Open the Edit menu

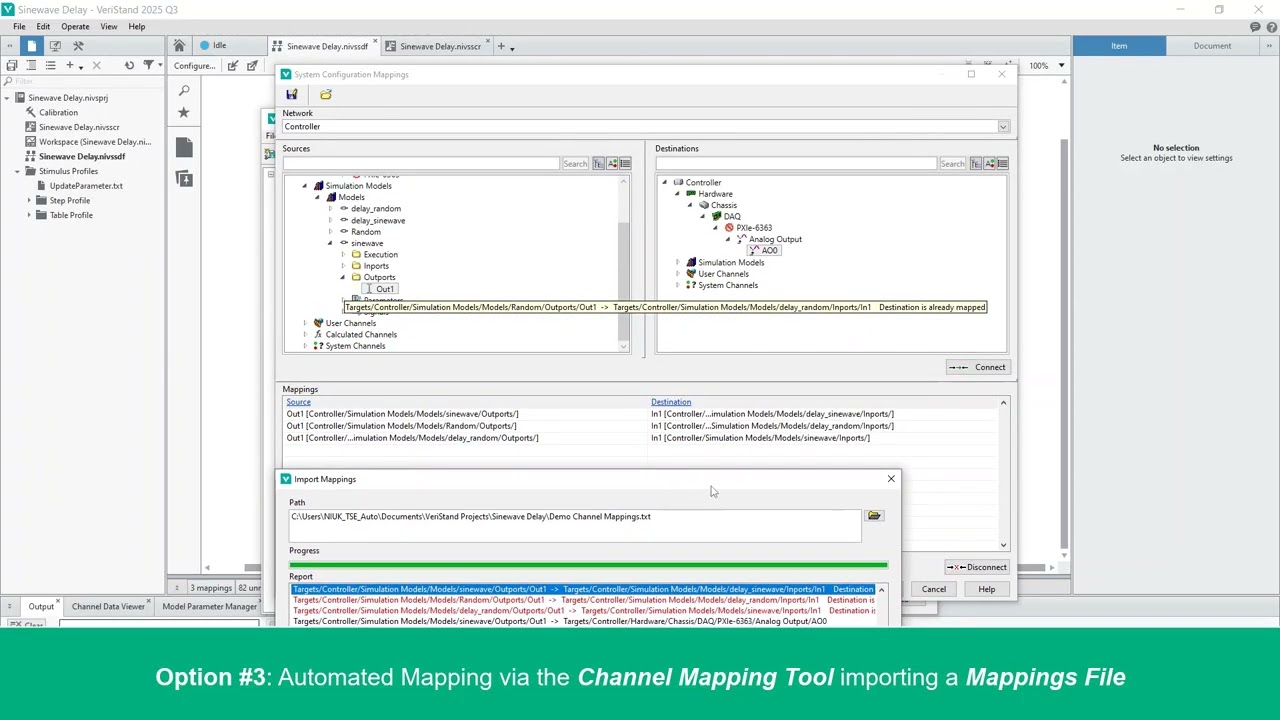coord(43,27)
